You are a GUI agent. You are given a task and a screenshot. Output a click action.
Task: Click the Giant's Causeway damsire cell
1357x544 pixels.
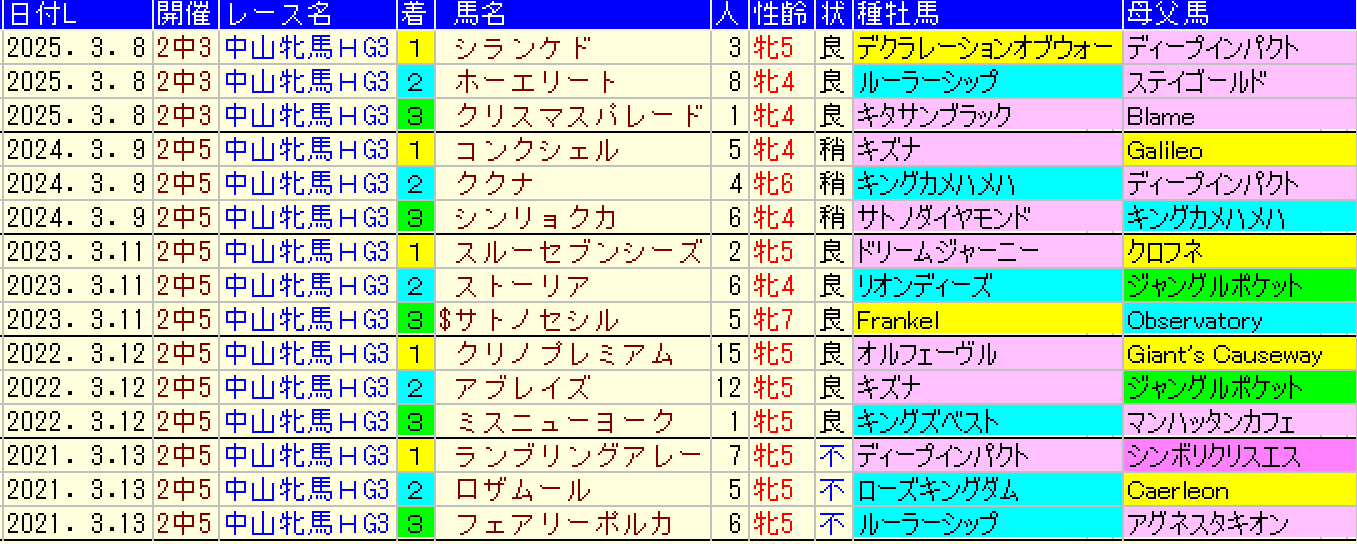(1238, 354)
